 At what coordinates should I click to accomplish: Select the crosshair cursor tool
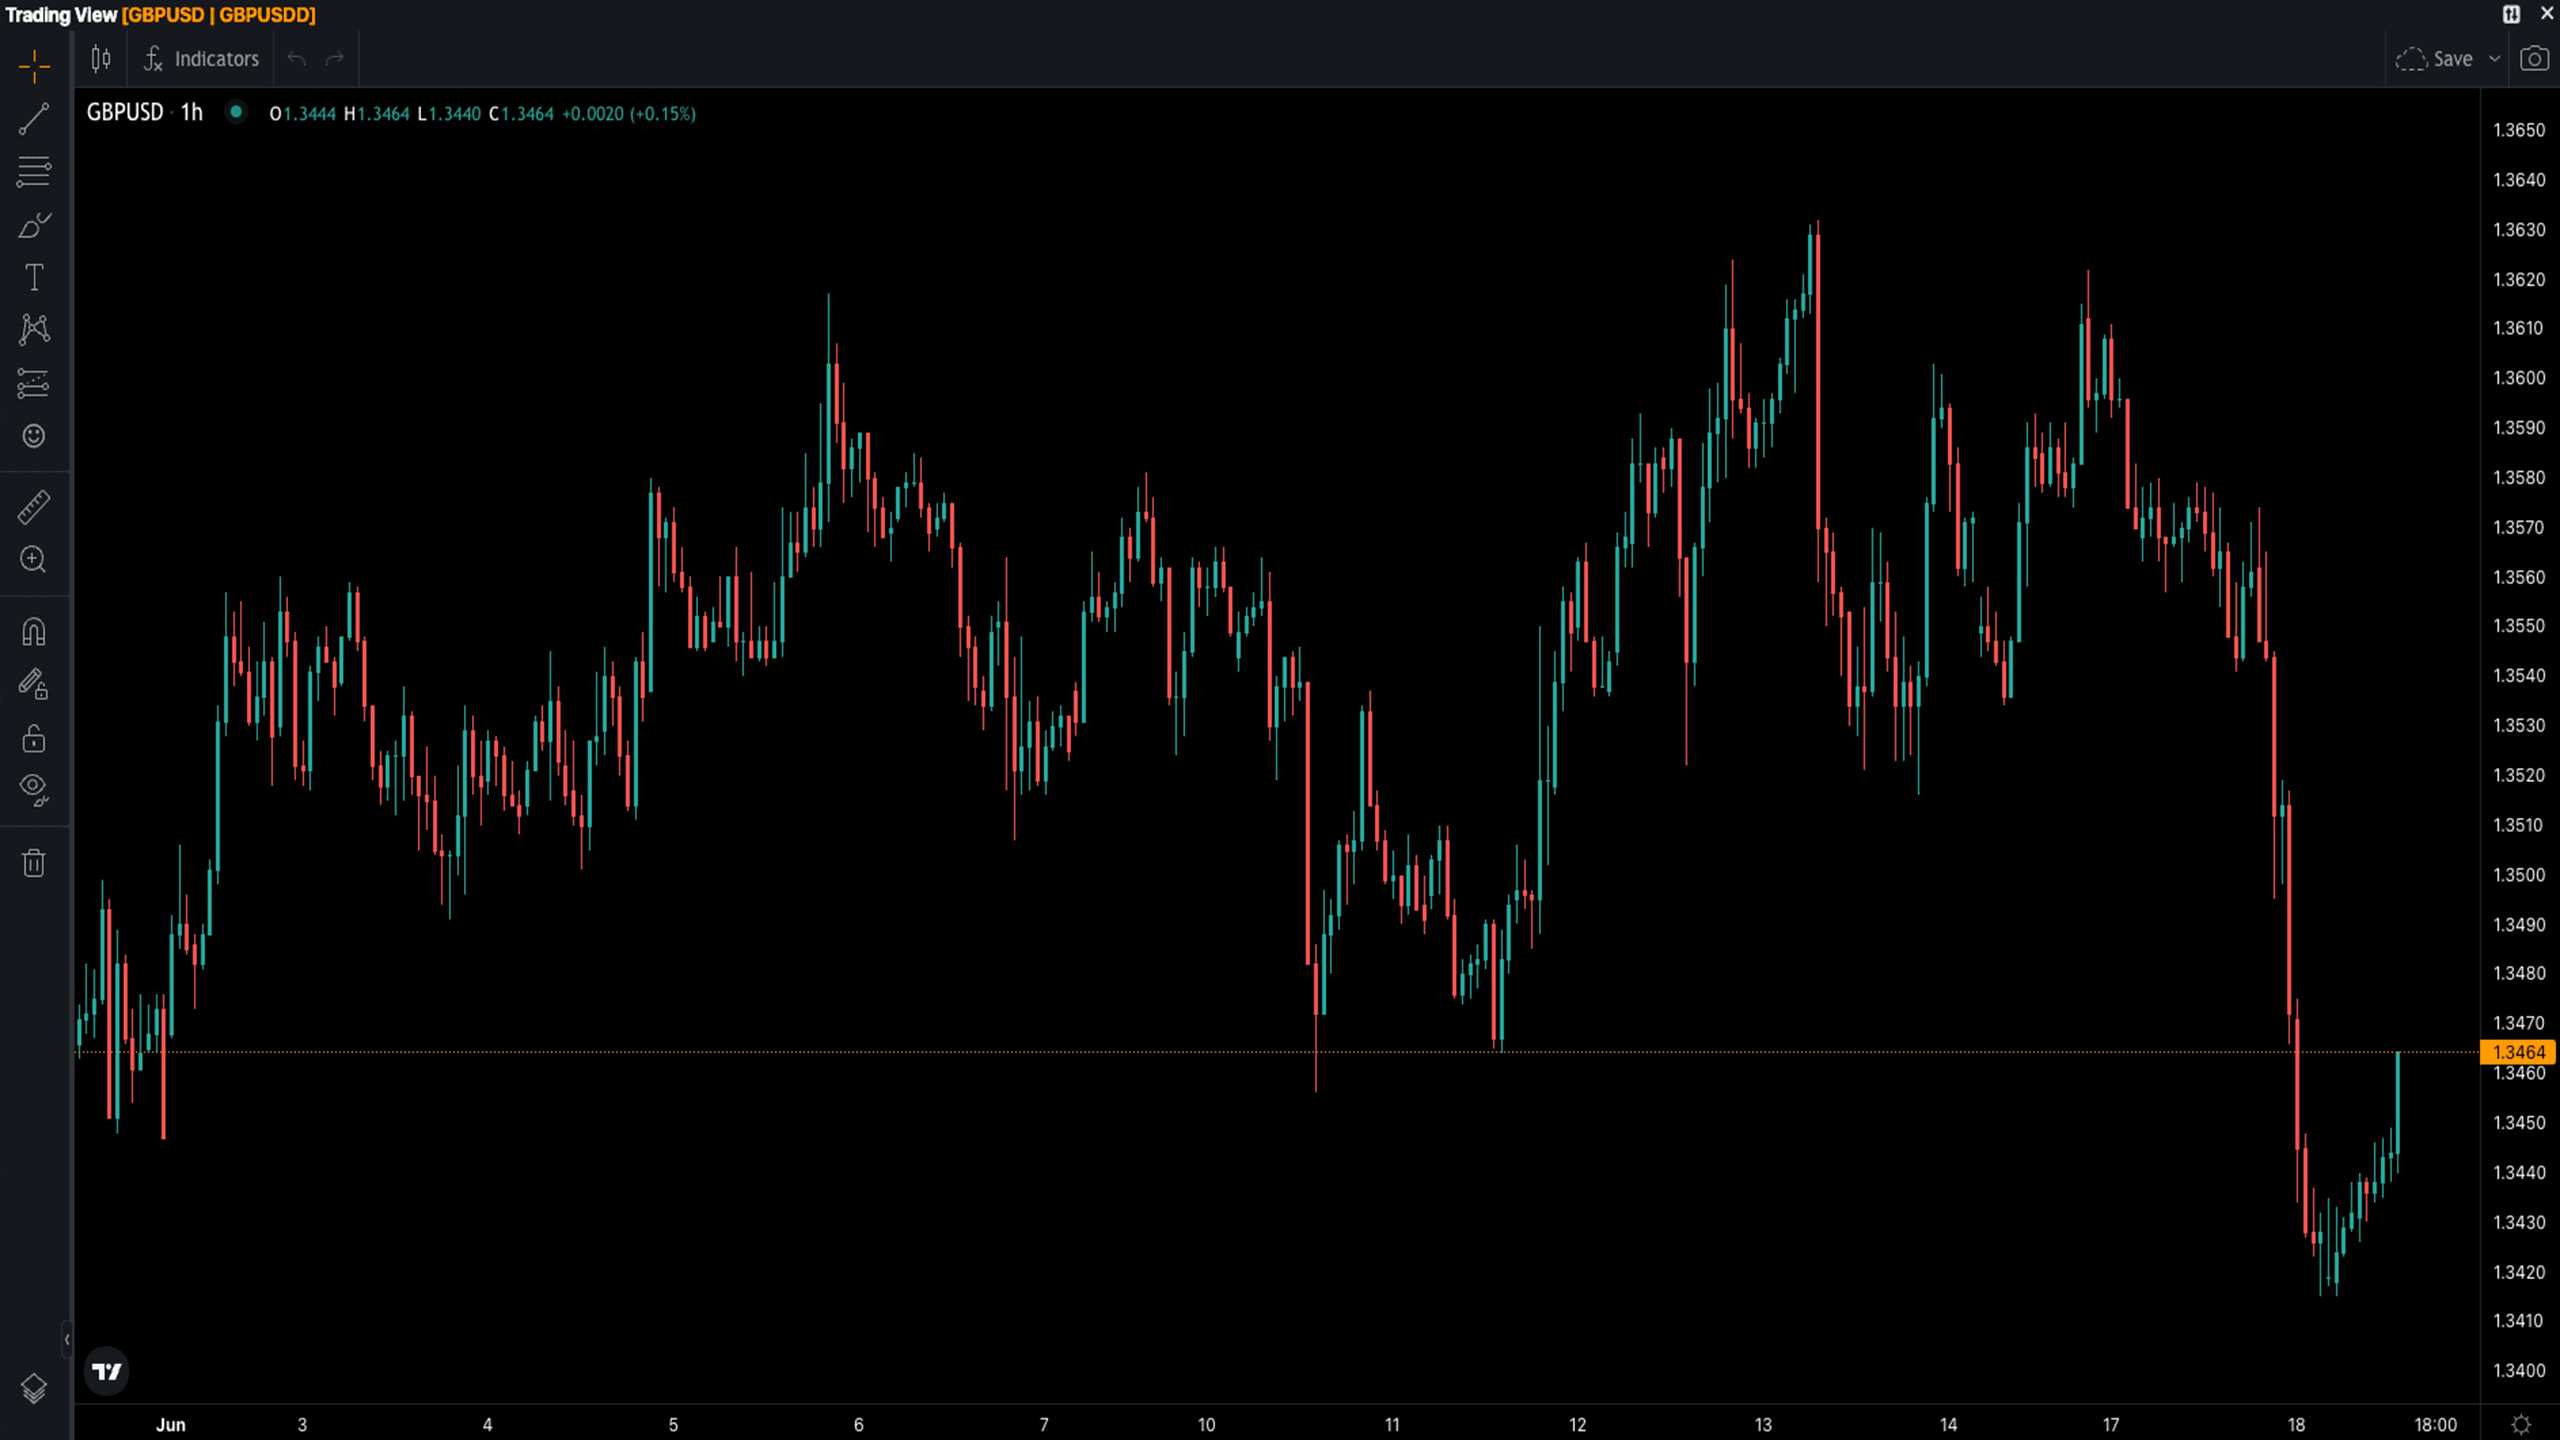click(34, 67)
